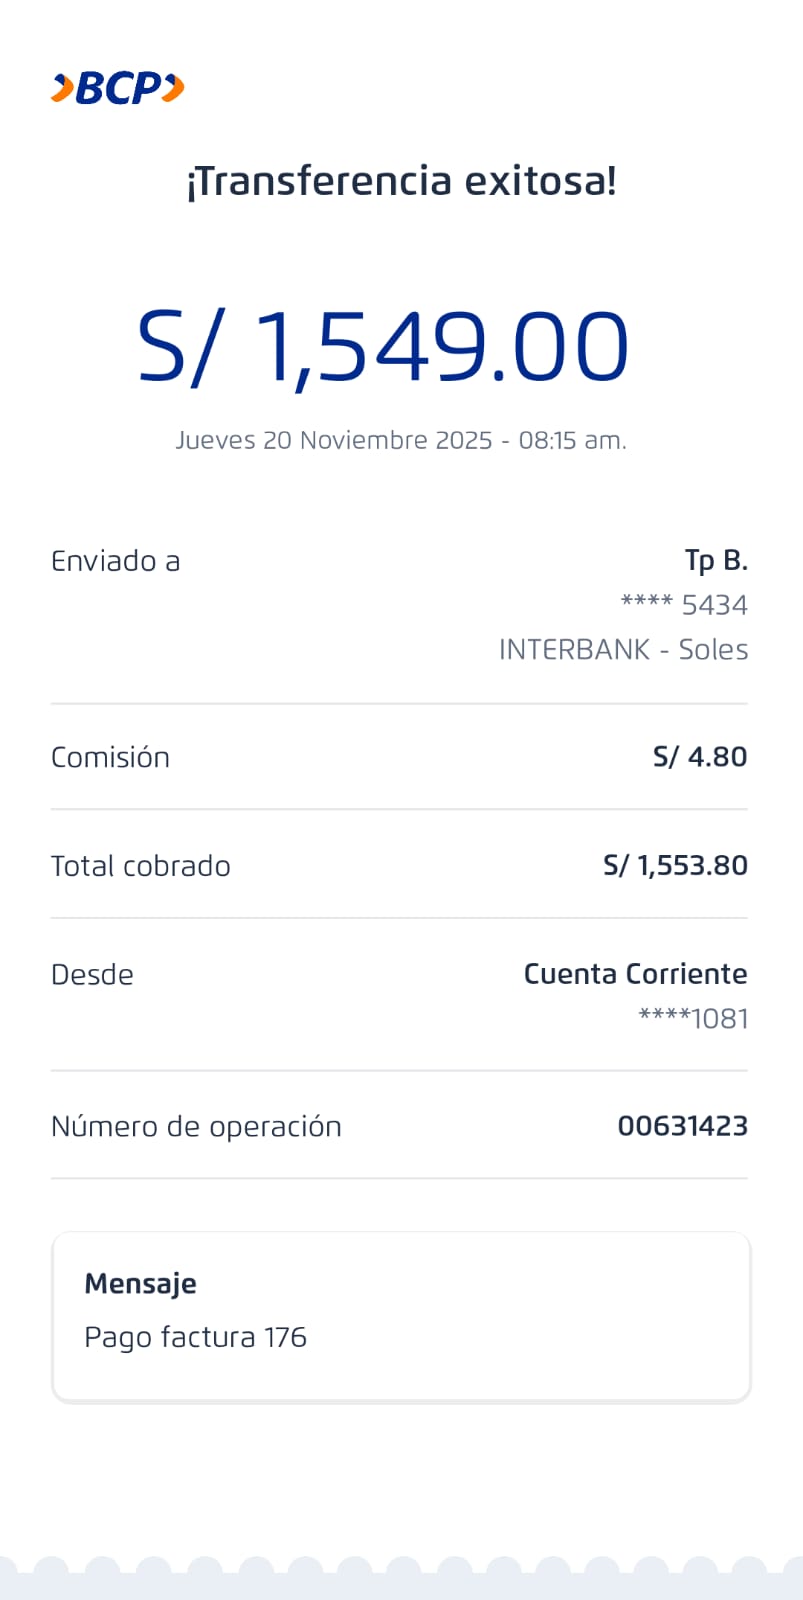
Task: Click source account number ending 1081
Action: point(693,1018)
